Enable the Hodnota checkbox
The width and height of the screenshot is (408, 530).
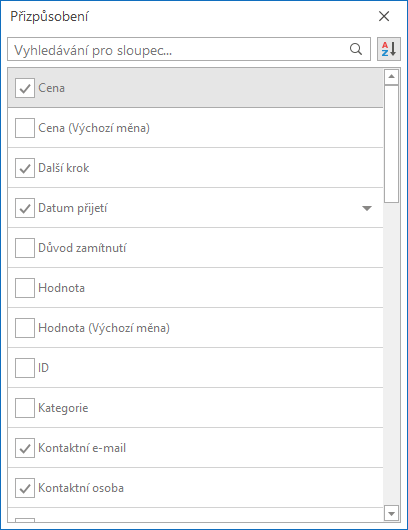25,288
